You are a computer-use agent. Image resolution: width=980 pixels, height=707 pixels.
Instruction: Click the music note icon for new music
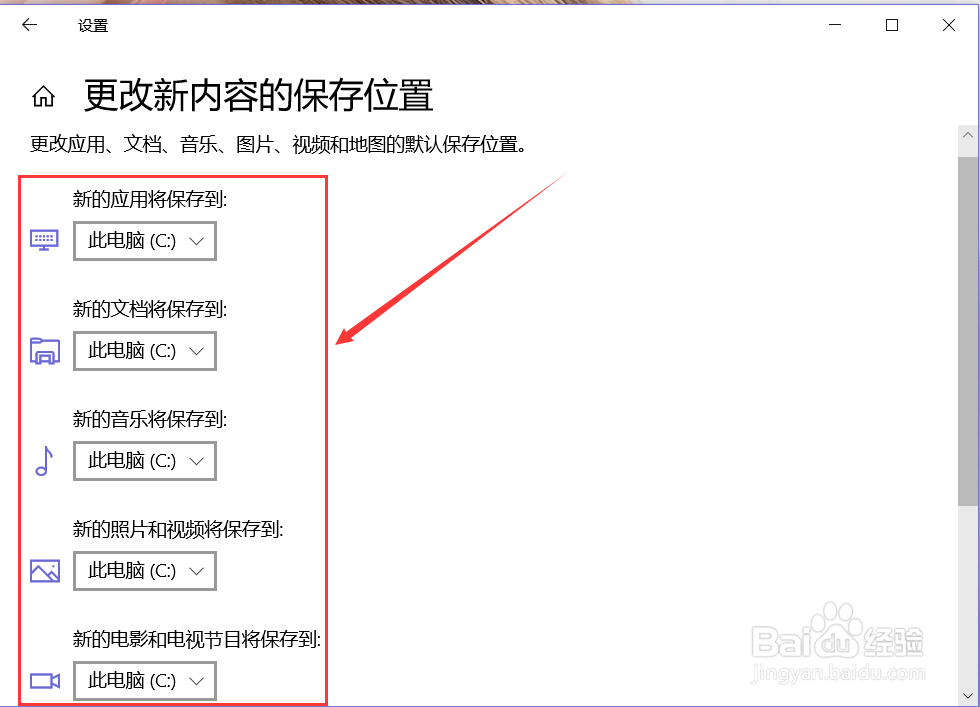43,460
